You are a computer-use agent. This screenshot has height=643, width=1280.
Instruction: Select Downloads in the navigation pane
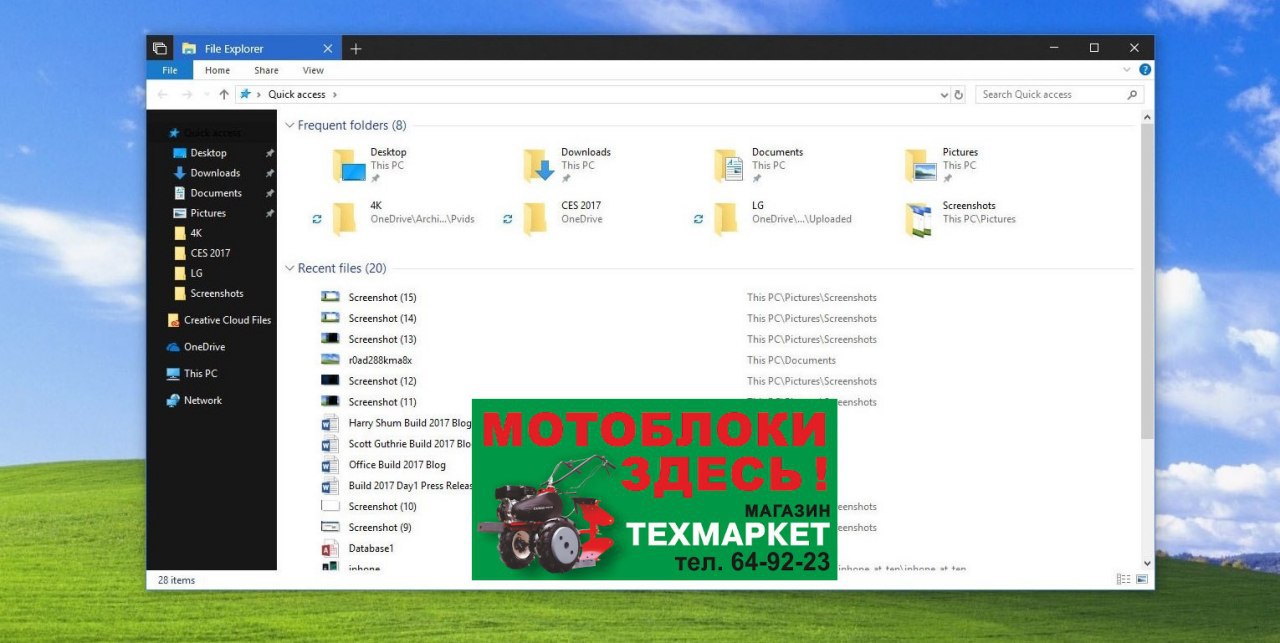[215, 173]
